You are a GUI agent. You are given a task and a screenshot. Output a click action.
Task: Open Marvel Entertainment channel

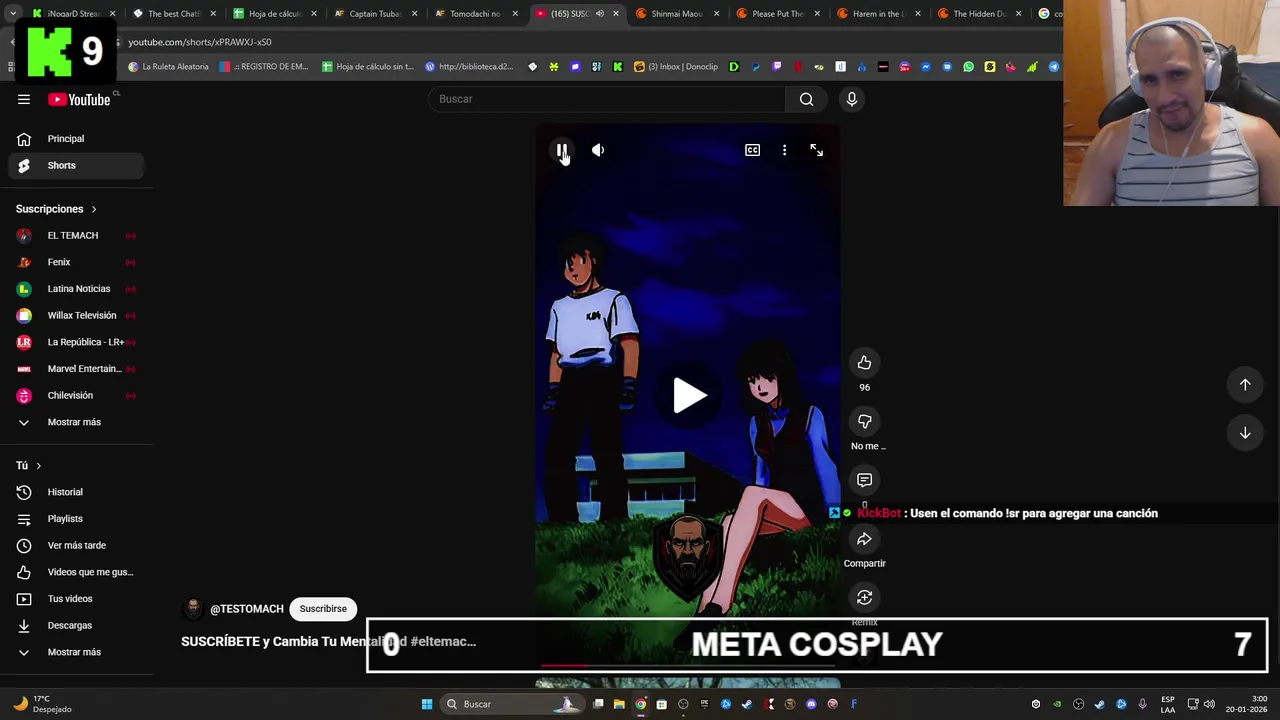76,369
